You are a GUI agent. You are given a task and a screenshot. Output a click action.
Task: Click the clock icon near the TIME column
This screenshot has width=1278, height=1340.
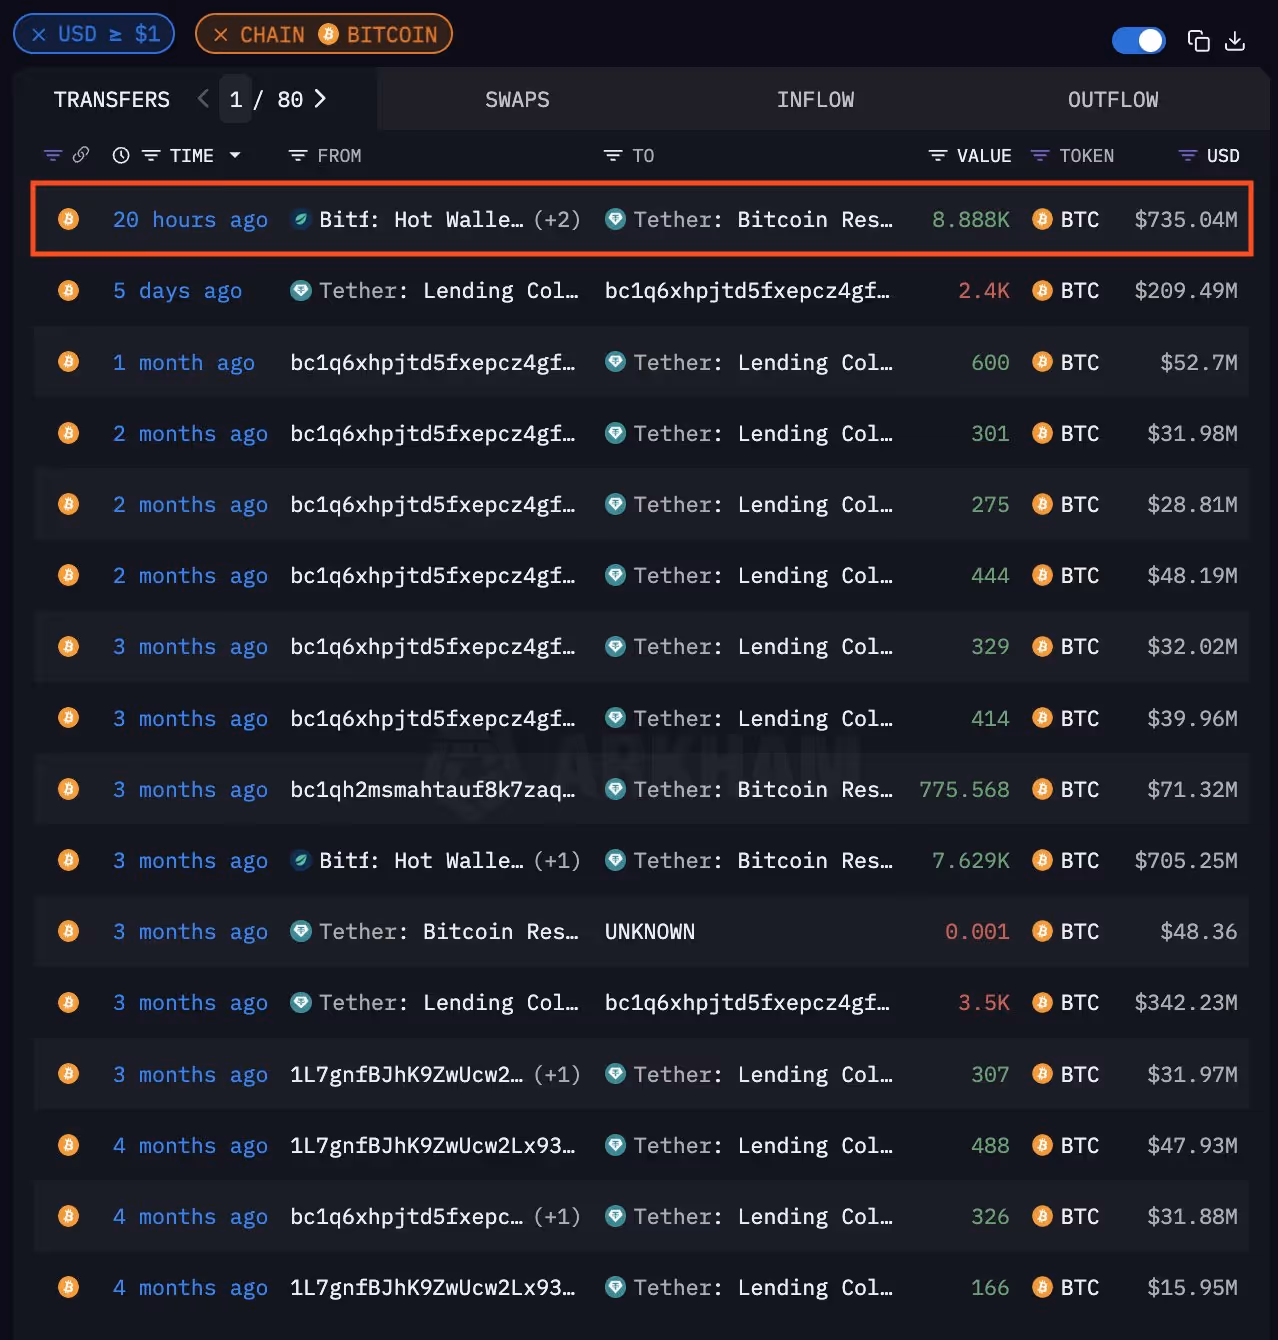pyautogui.click(x=120, y=155)
